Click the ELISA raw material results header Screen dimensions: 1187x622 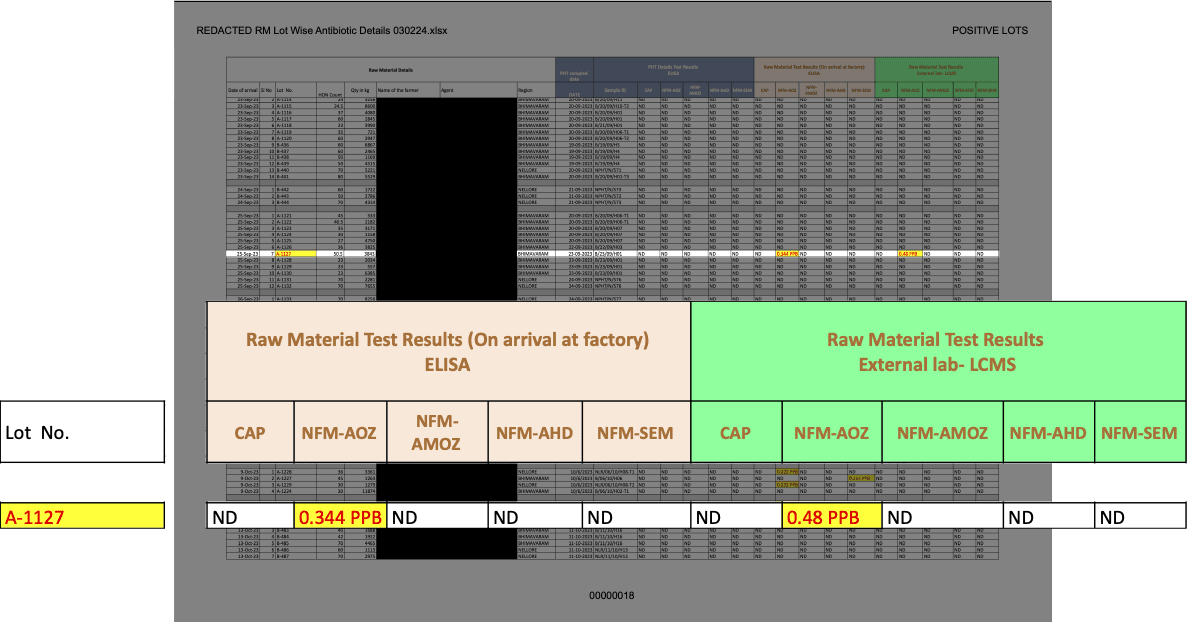coord(448,352)
